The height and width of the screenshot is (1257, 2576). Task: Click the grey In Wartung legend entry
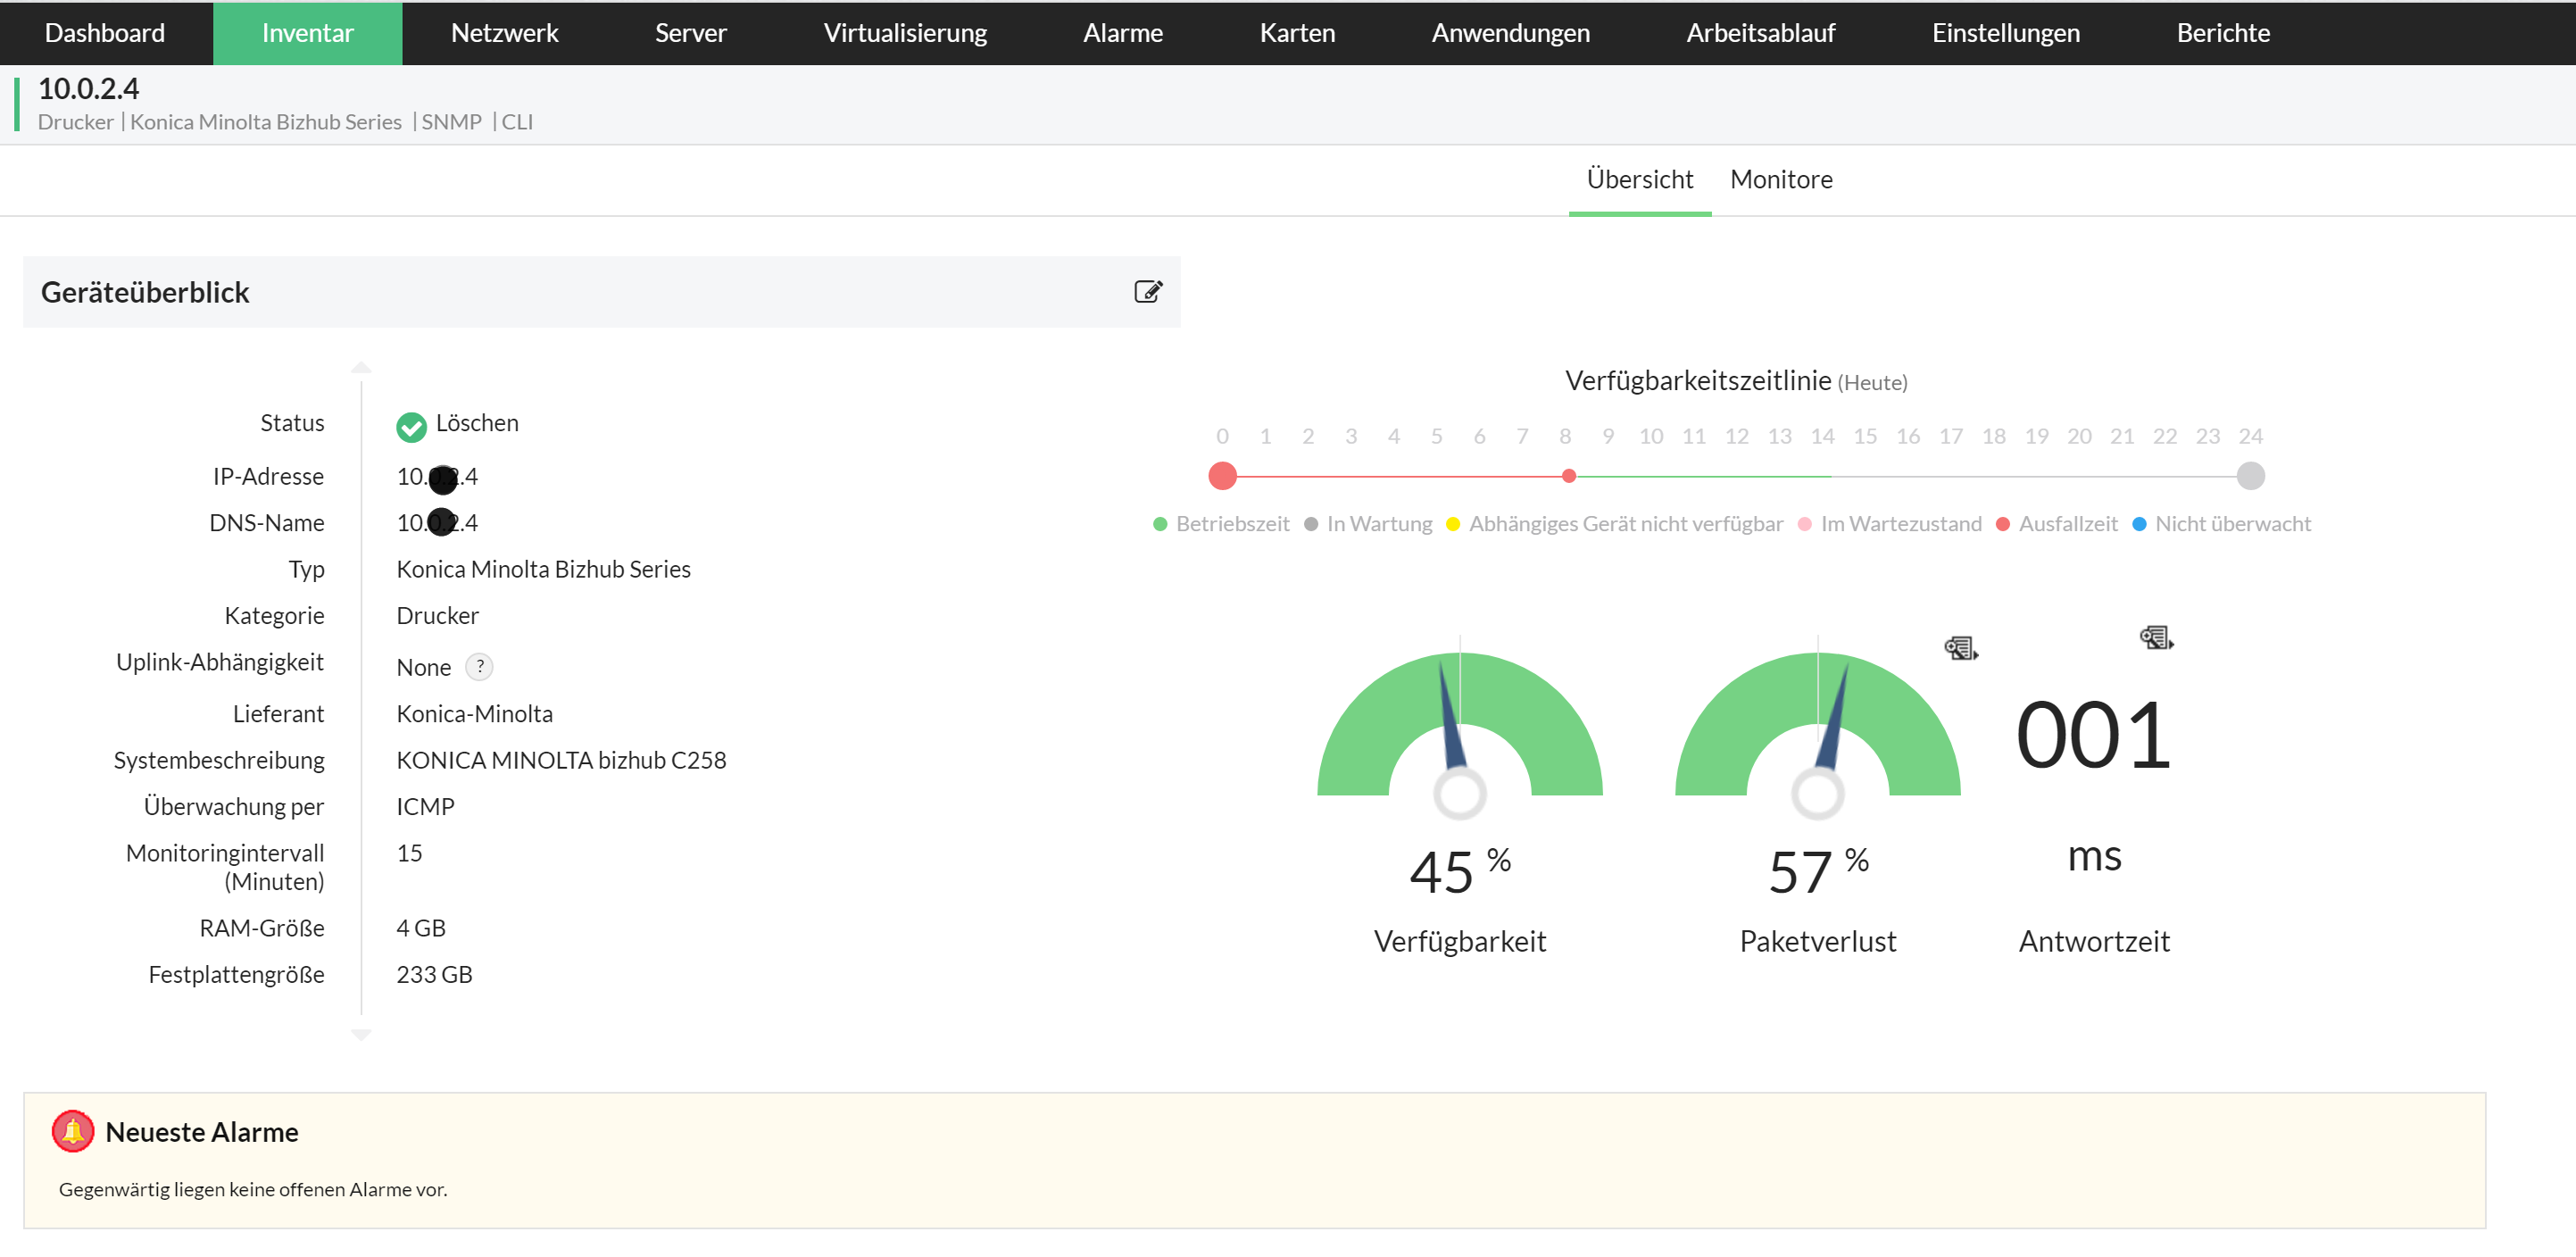pyautogui.click(x=1368, y=524)
